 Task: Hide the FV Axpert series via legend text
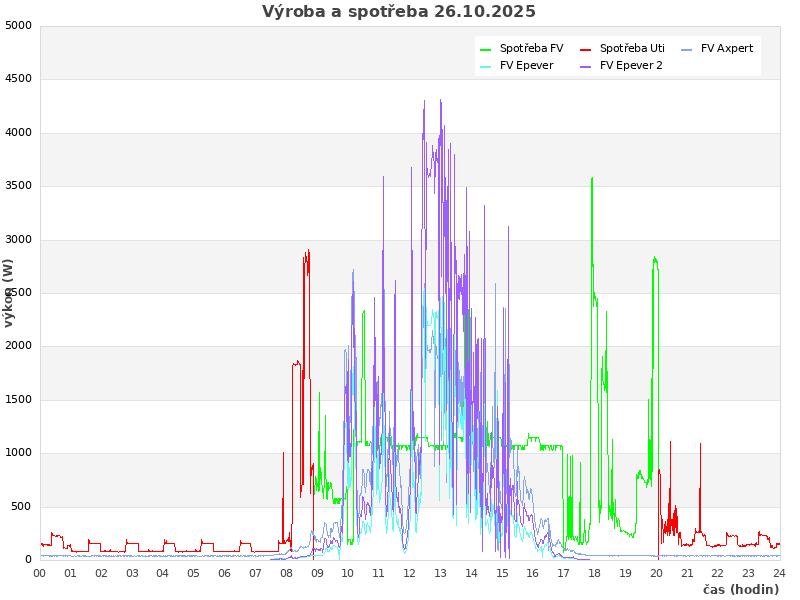pyautogui.click(x=727, y=48)
